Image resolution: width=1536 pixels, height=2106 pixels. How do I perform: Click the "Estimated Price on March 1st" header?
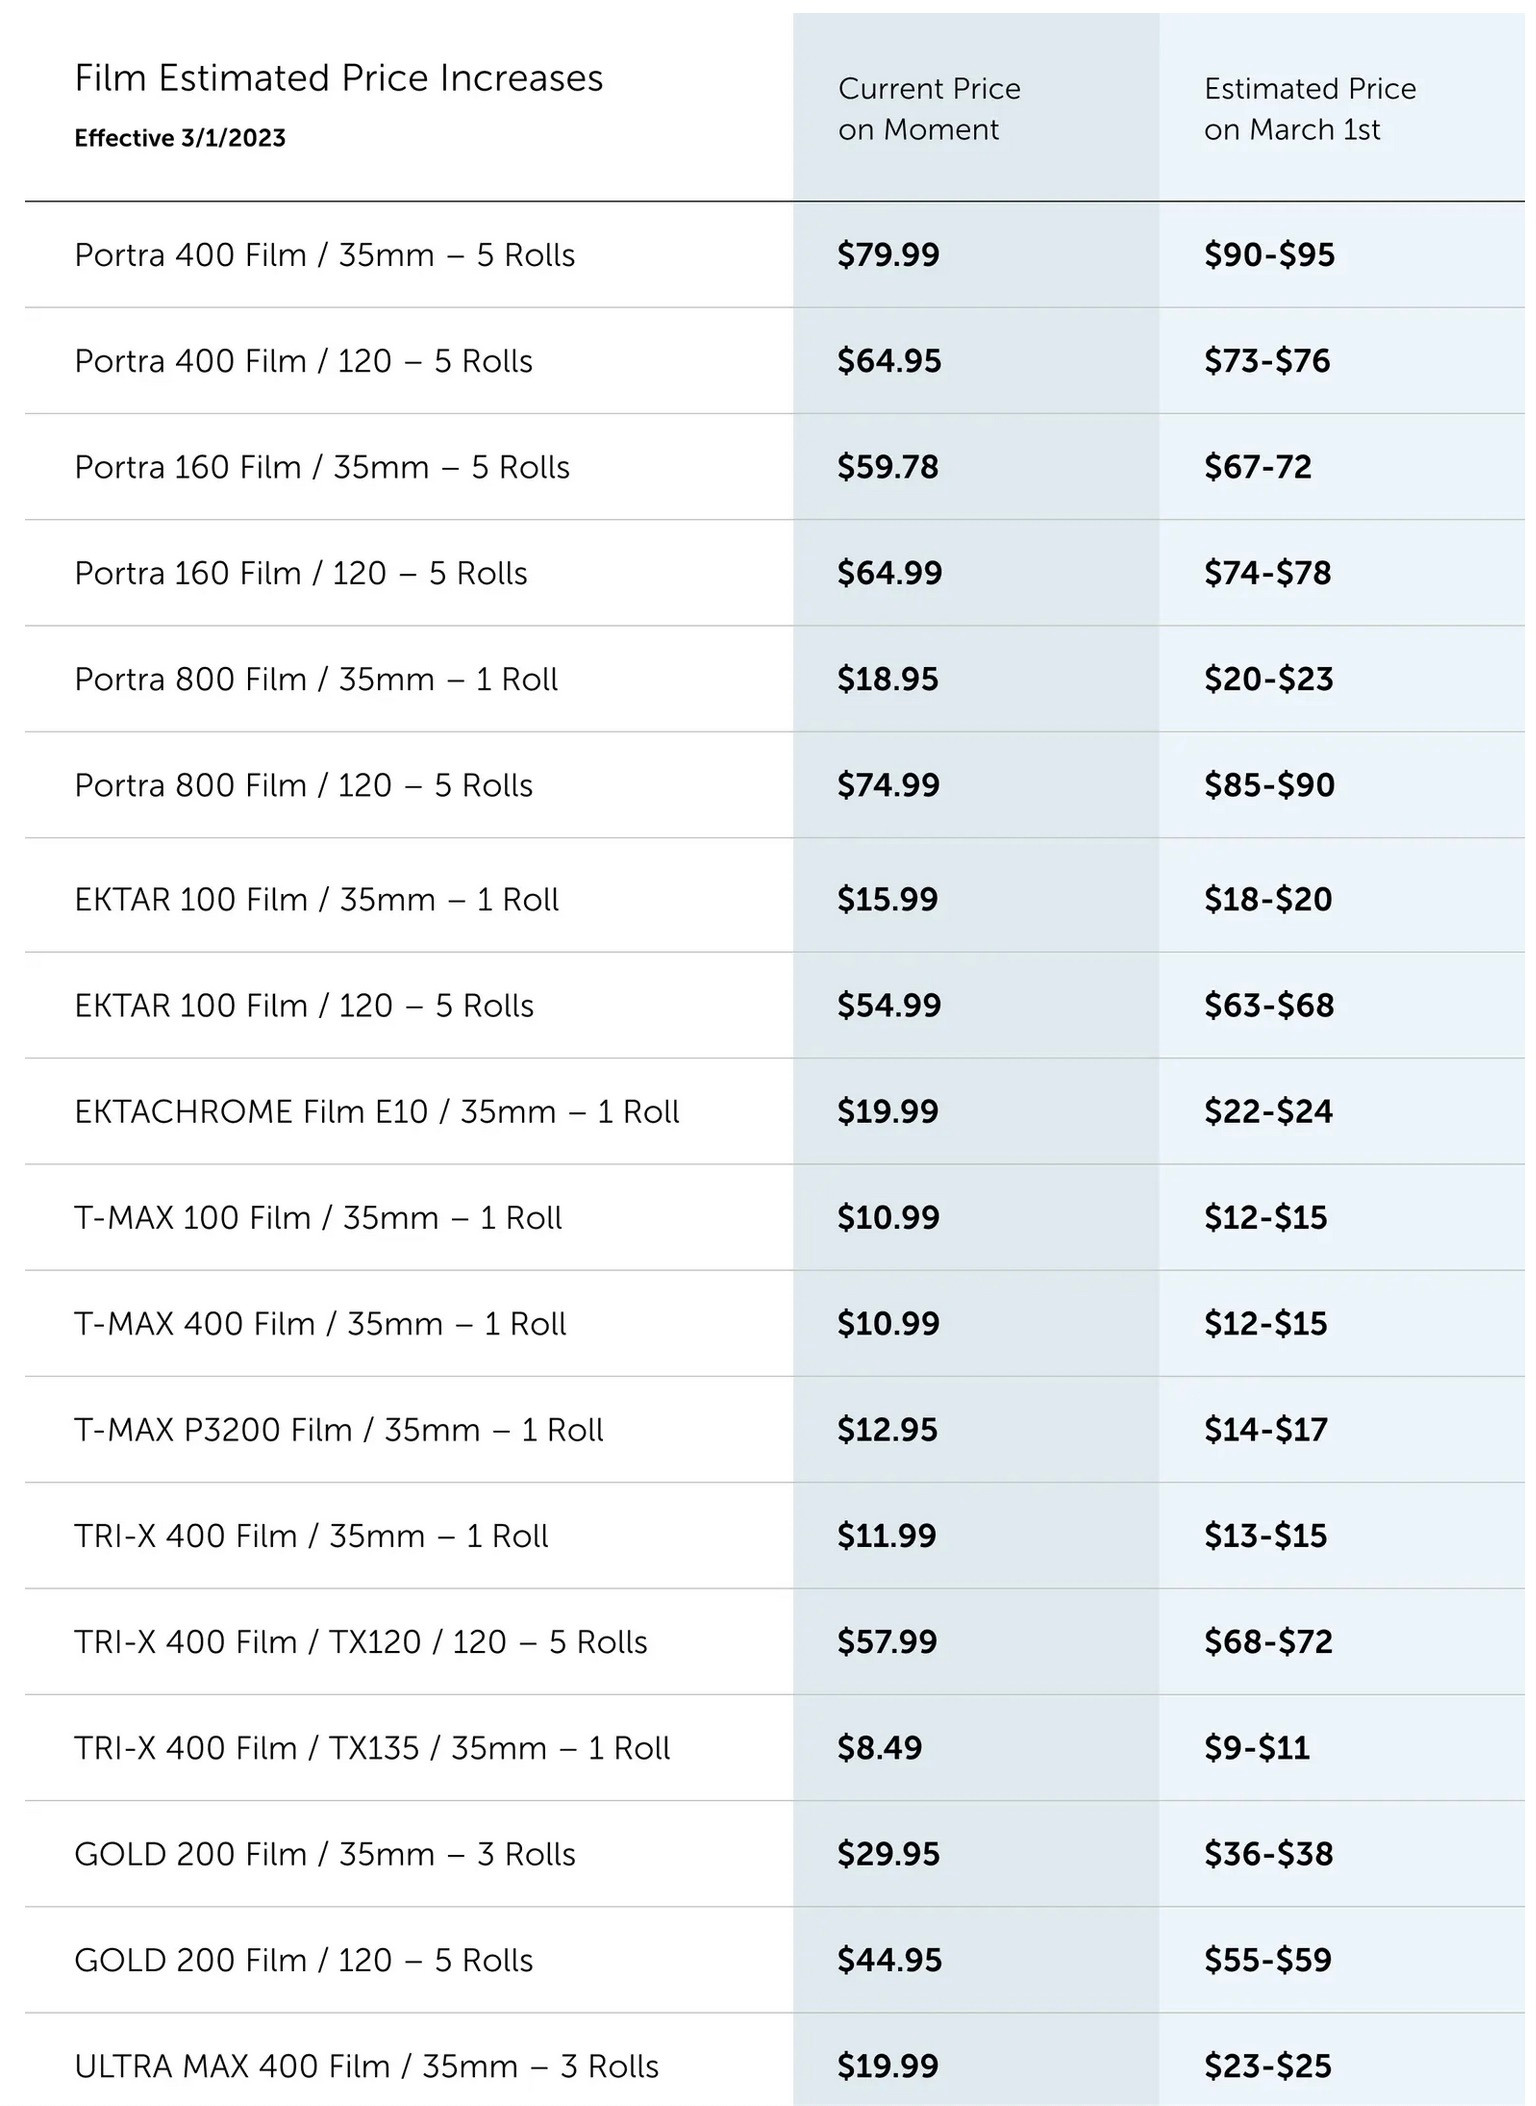pos(1310,109)
